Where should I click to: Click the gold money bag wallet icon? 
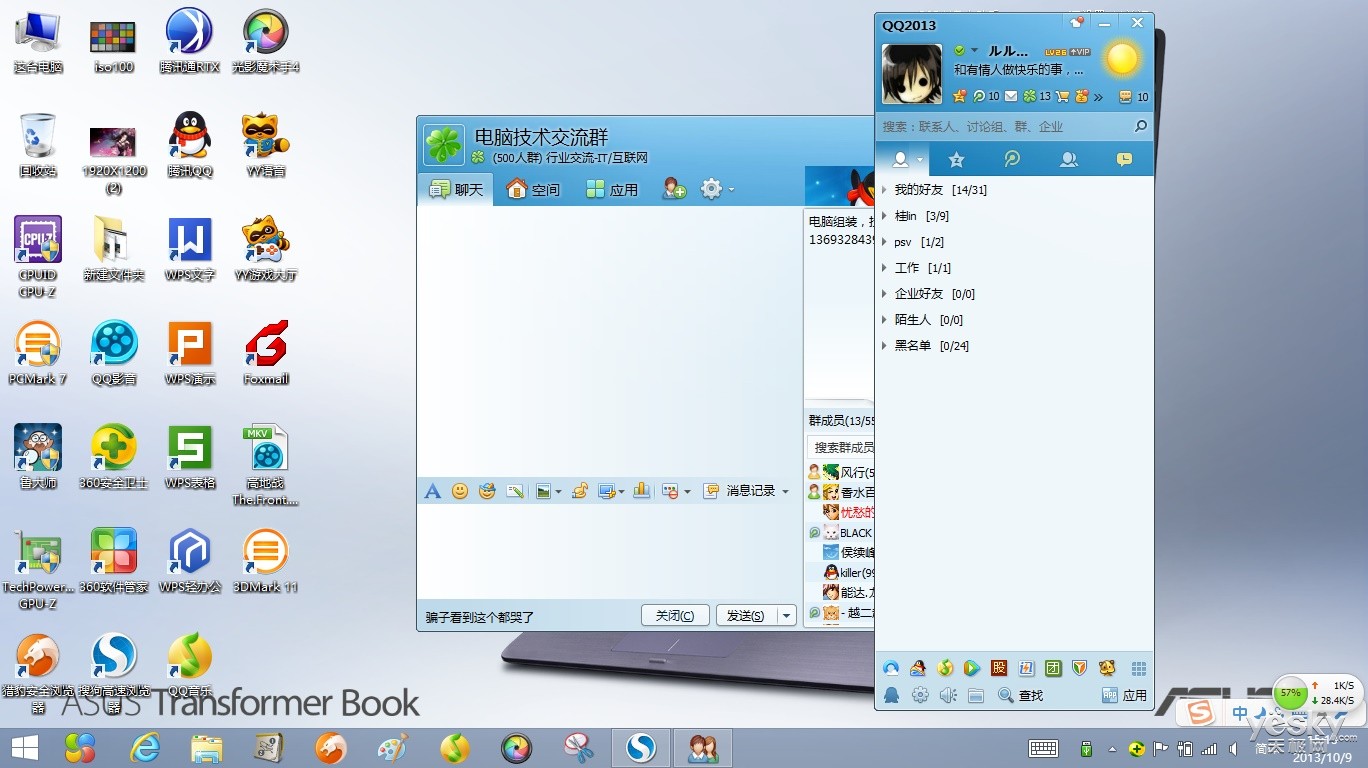pos(1082,96)
